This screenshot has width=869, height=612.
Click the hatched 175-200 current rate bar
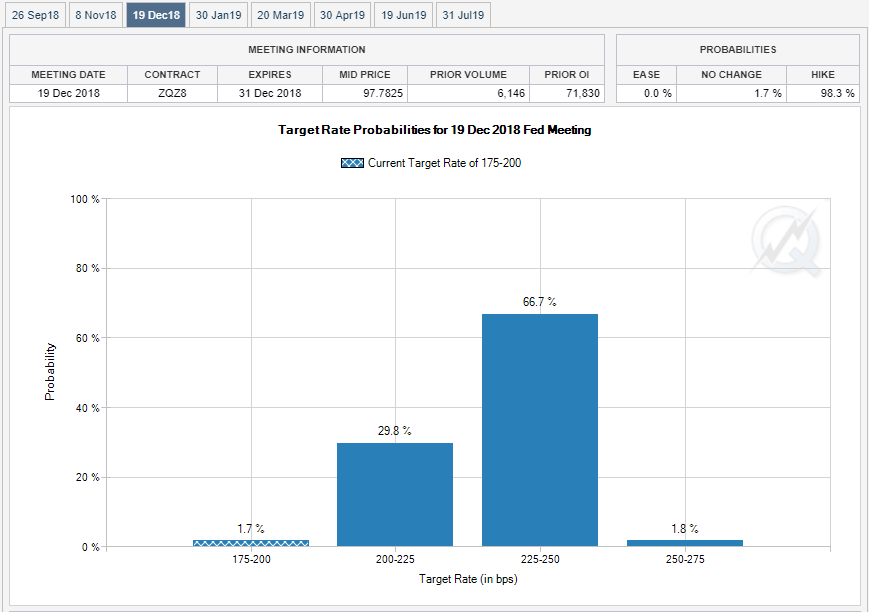251,543
